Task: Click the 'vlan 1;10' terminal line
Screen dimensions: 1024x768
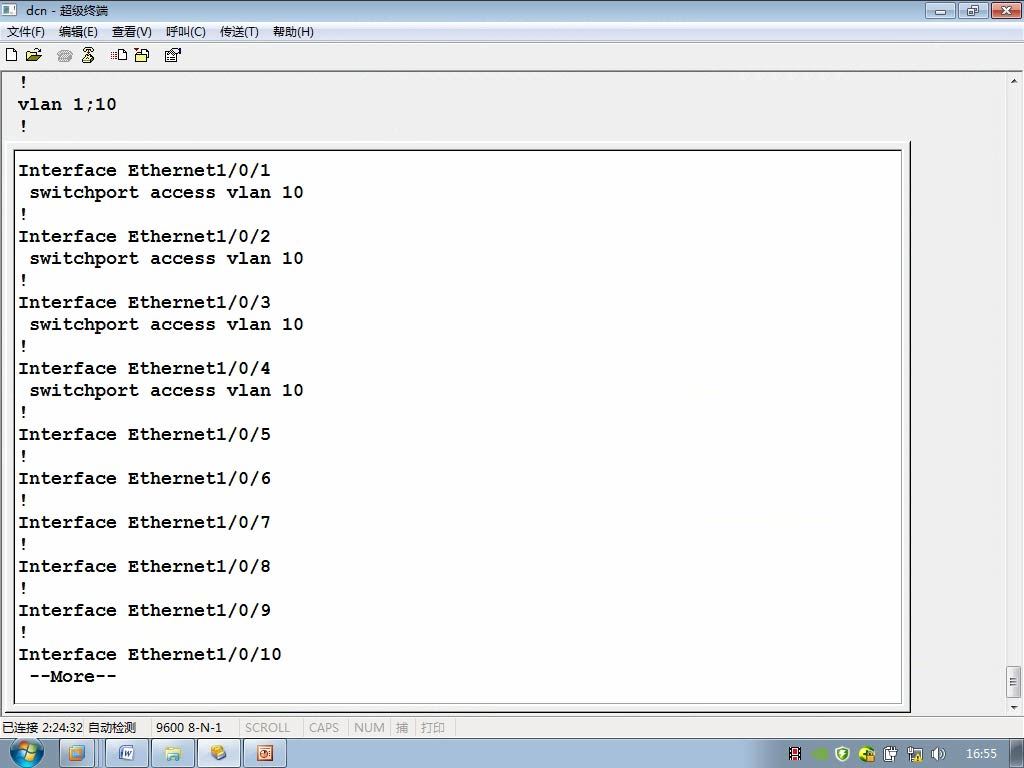Action: click(67, 104)
